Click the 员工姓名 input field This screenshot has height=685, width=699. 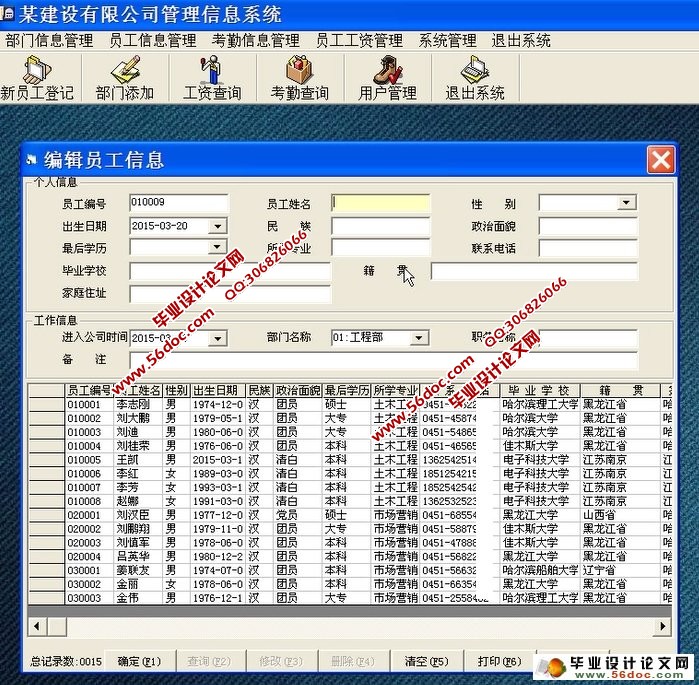380,203
